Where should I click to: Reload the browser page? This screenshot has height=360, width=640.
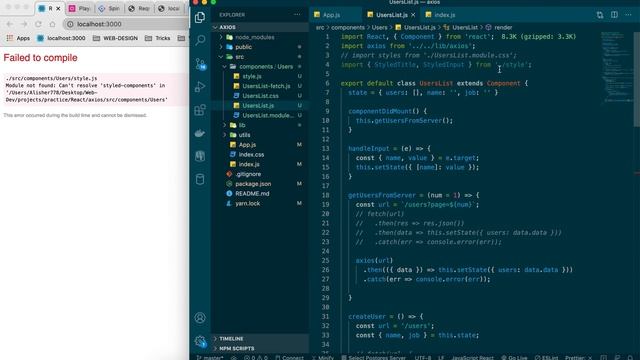pos(38,24)
